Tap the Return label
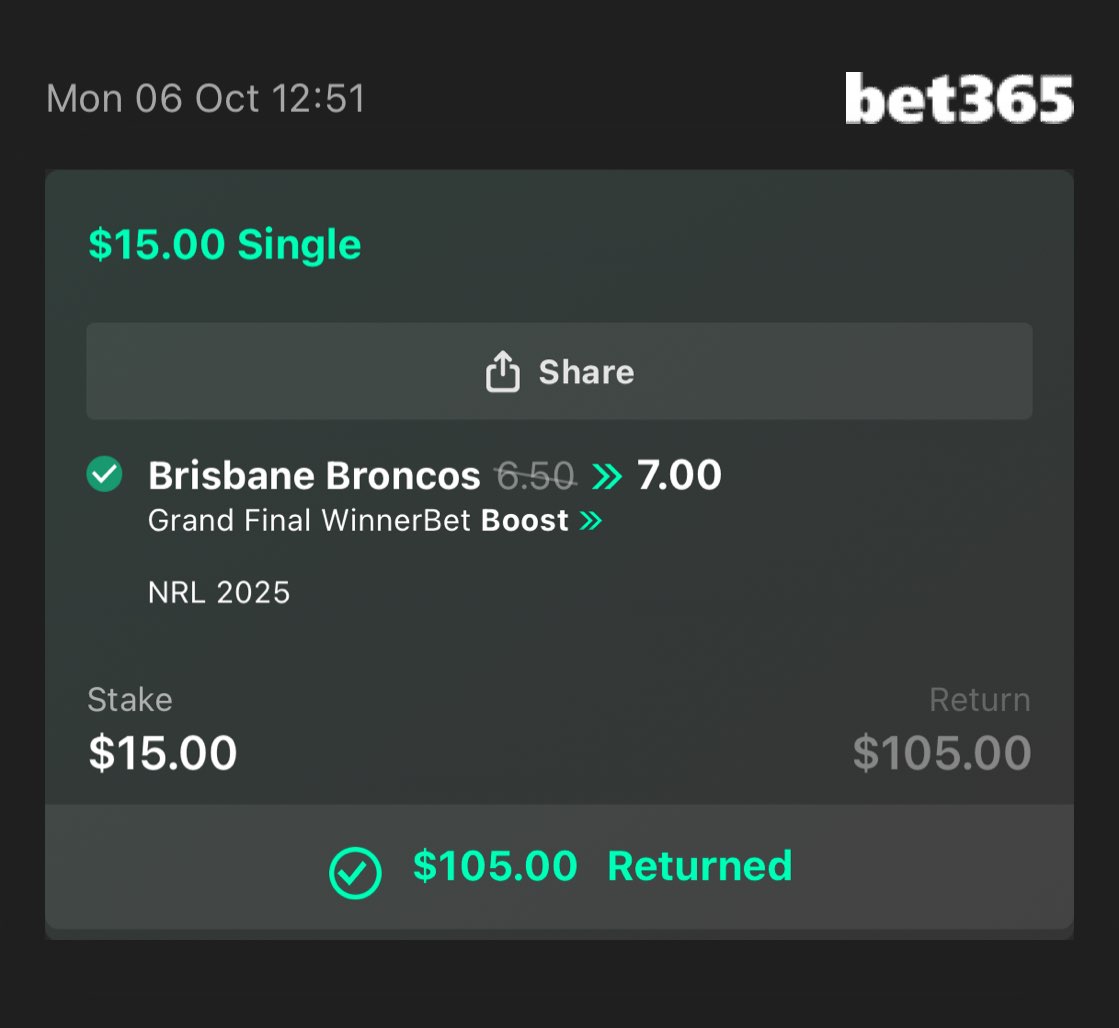1119x1028 pixels. point(979,700)
